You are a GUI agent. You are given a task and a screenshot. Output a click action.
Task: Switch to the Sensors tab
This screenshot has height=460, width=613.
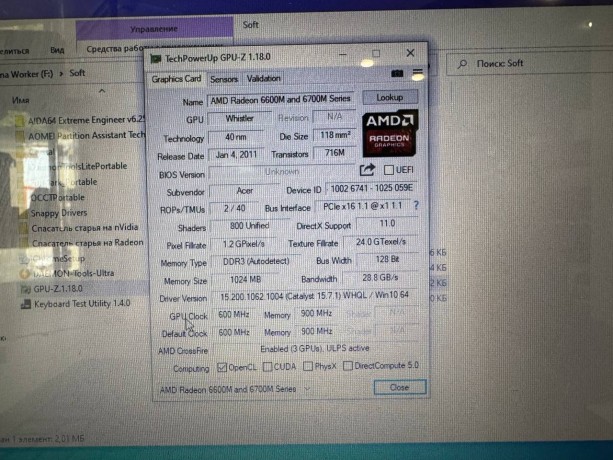point(224,79)
